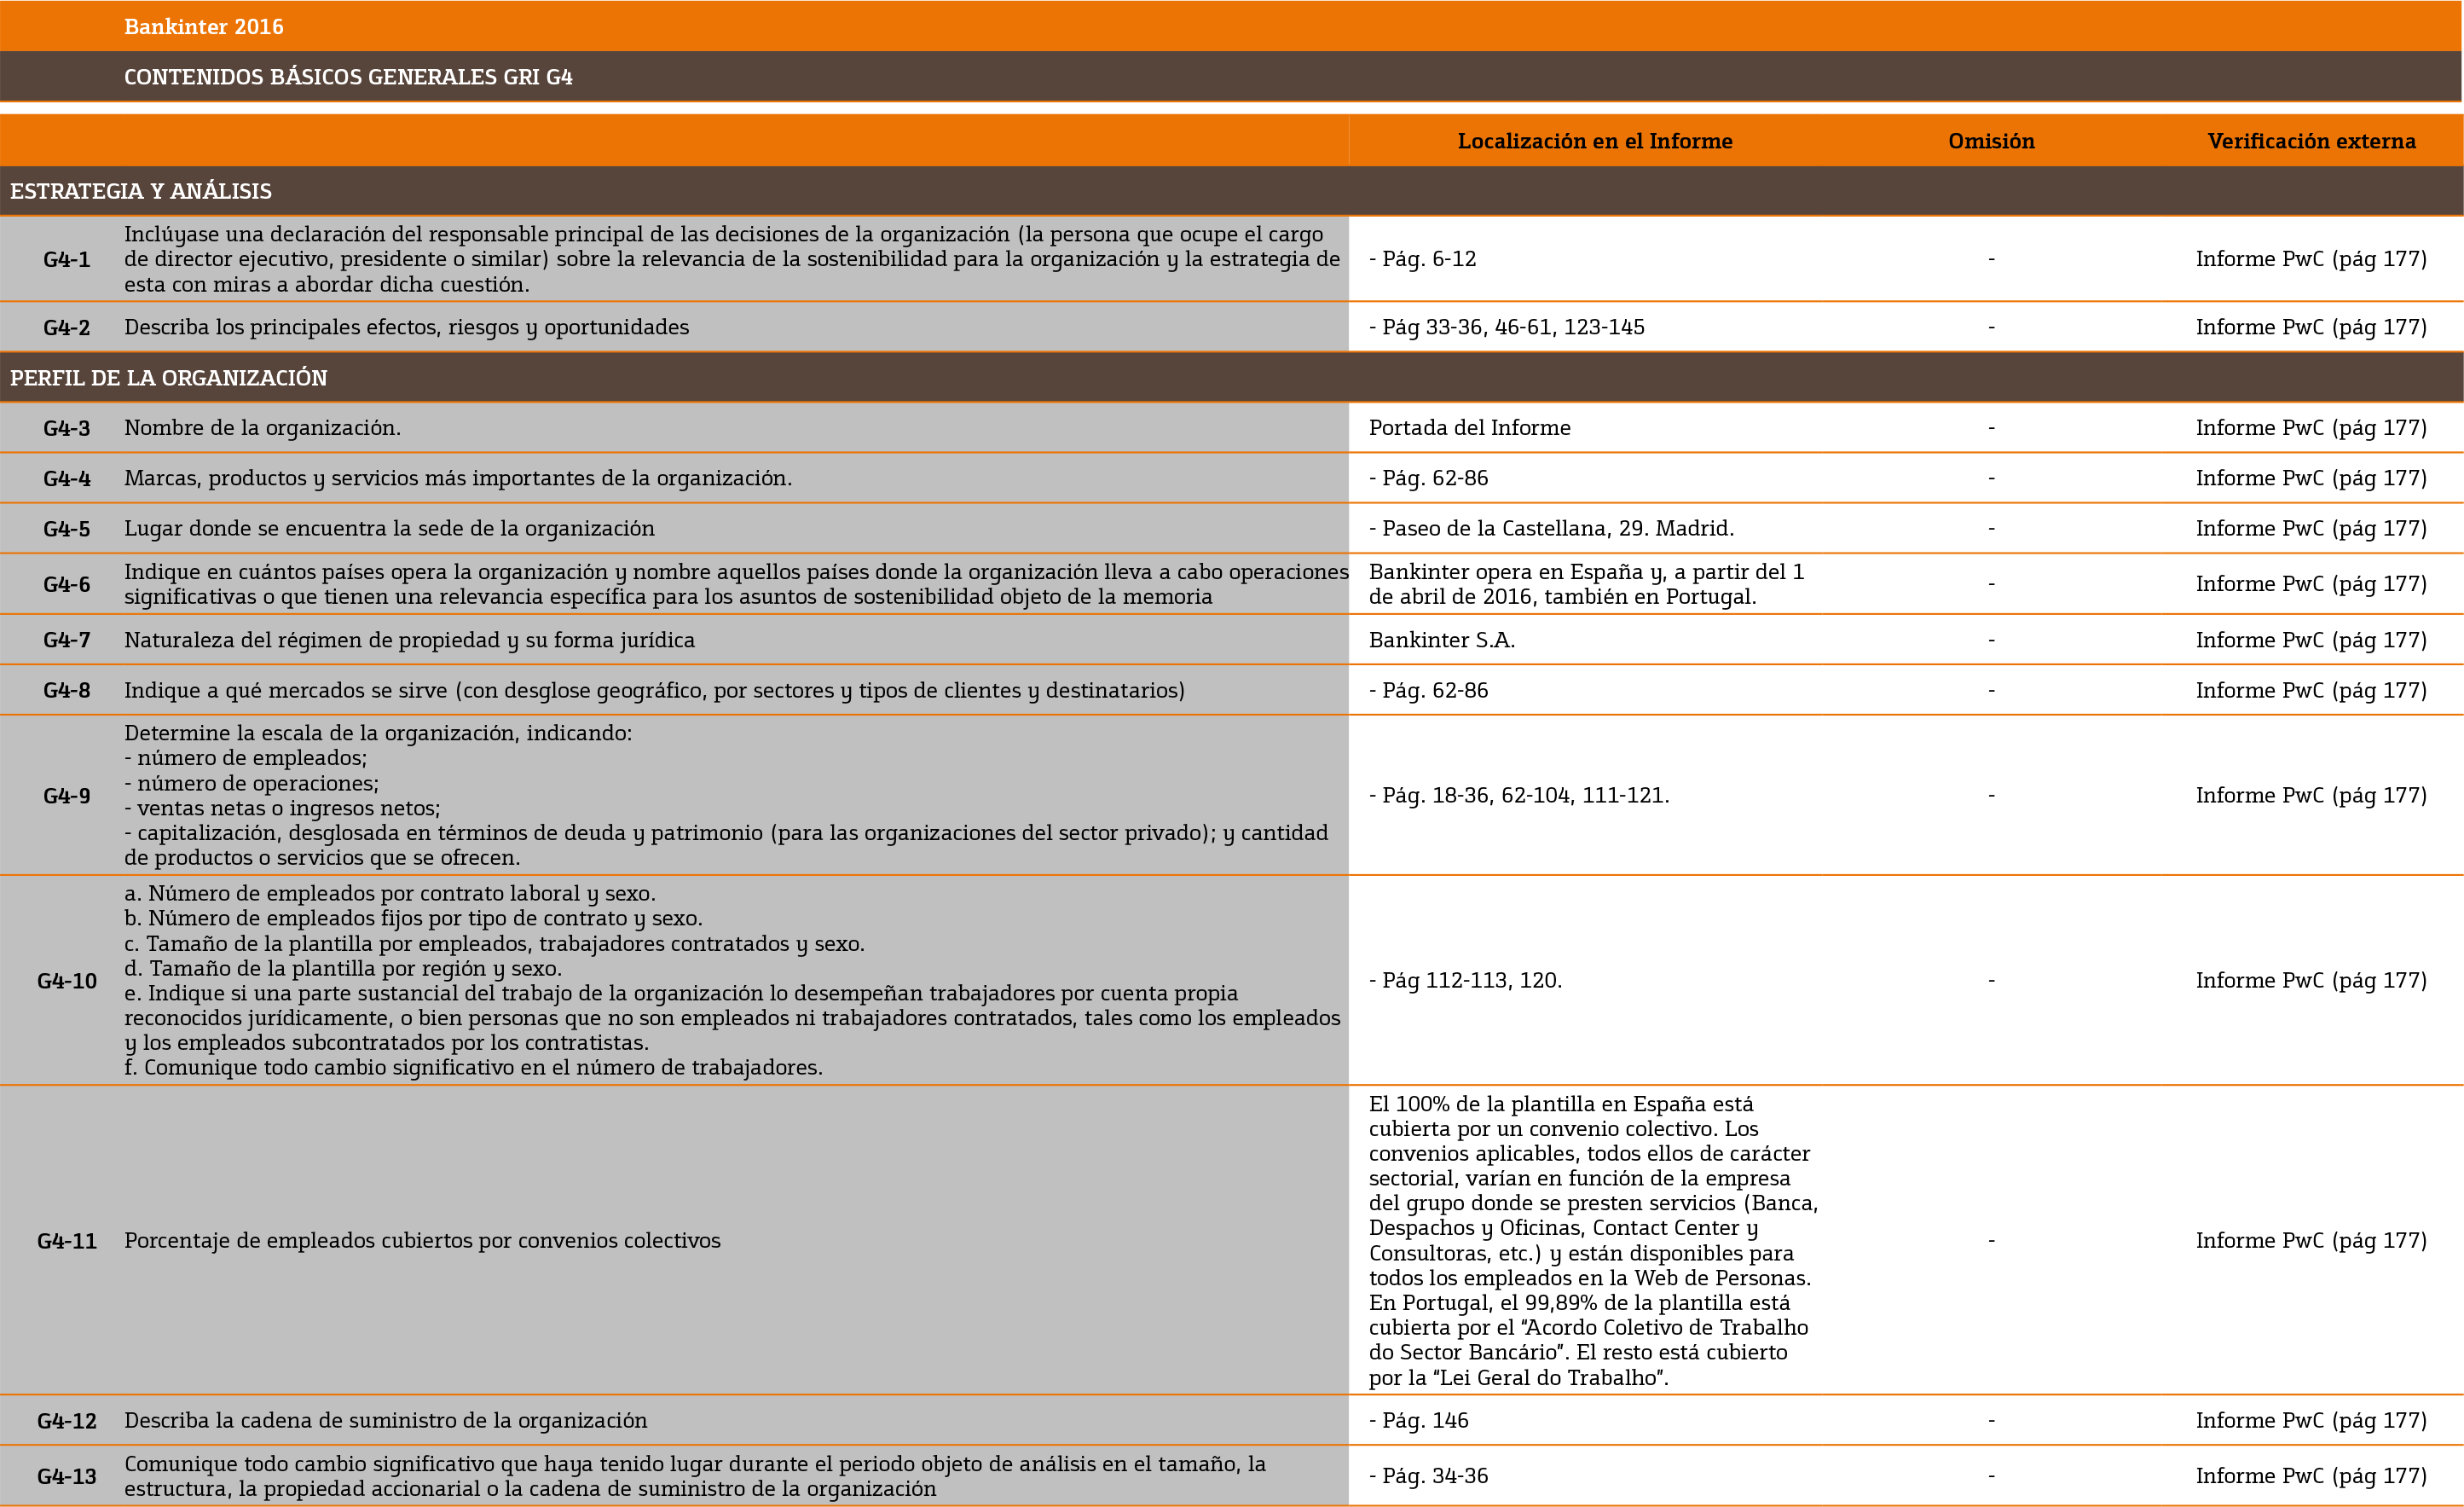Viewport: 2464px width, 1507px height.
Task: Select the "CONTENIDOS BÁSICOS GENERALES GRI G4" heading
Action: pos(348,77)
